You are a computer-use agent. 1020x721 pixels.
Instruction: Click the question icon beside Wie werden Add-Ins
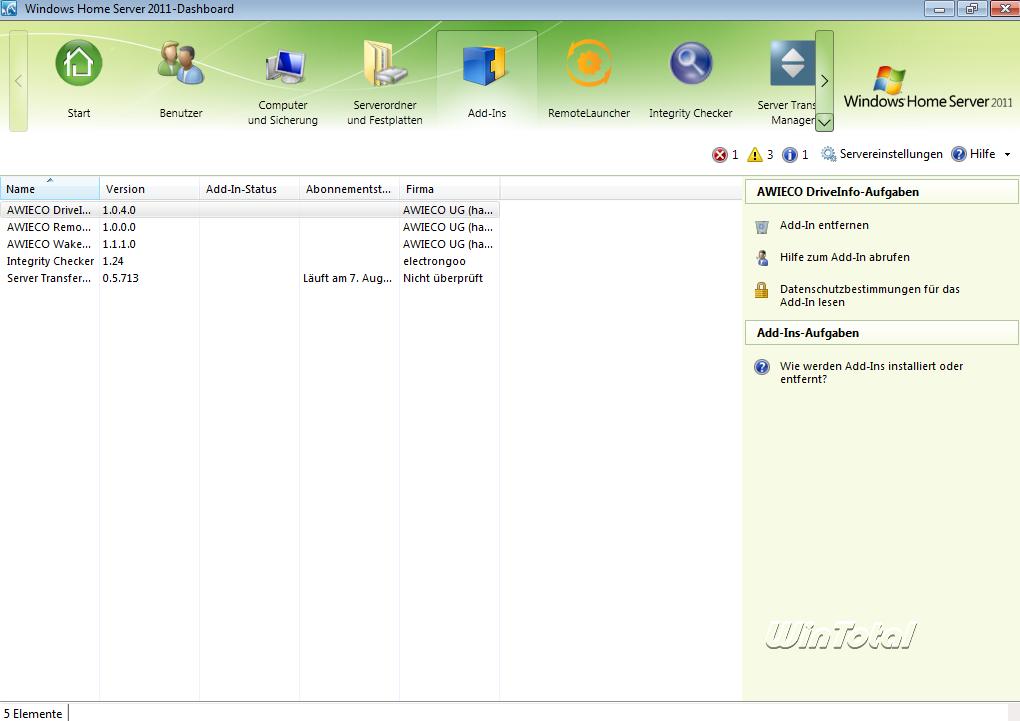pyautogui.click(x=762, y=367)
